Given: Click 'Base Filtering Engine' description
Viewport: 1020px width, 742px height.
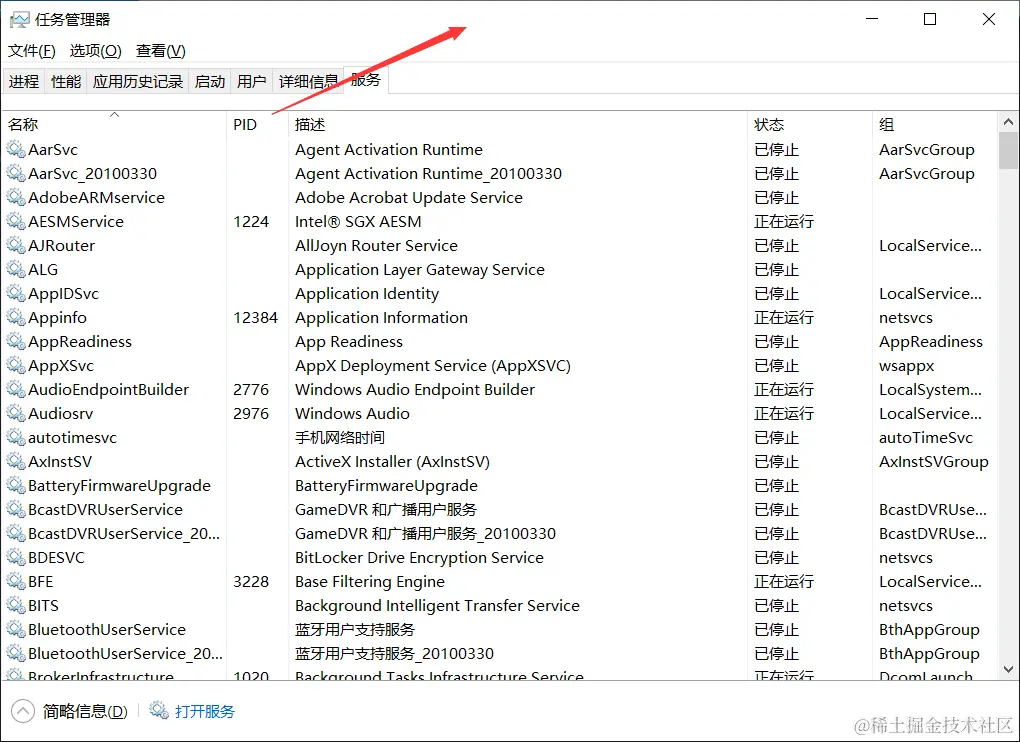Looking at the screenshot, I should click(369, 582).
